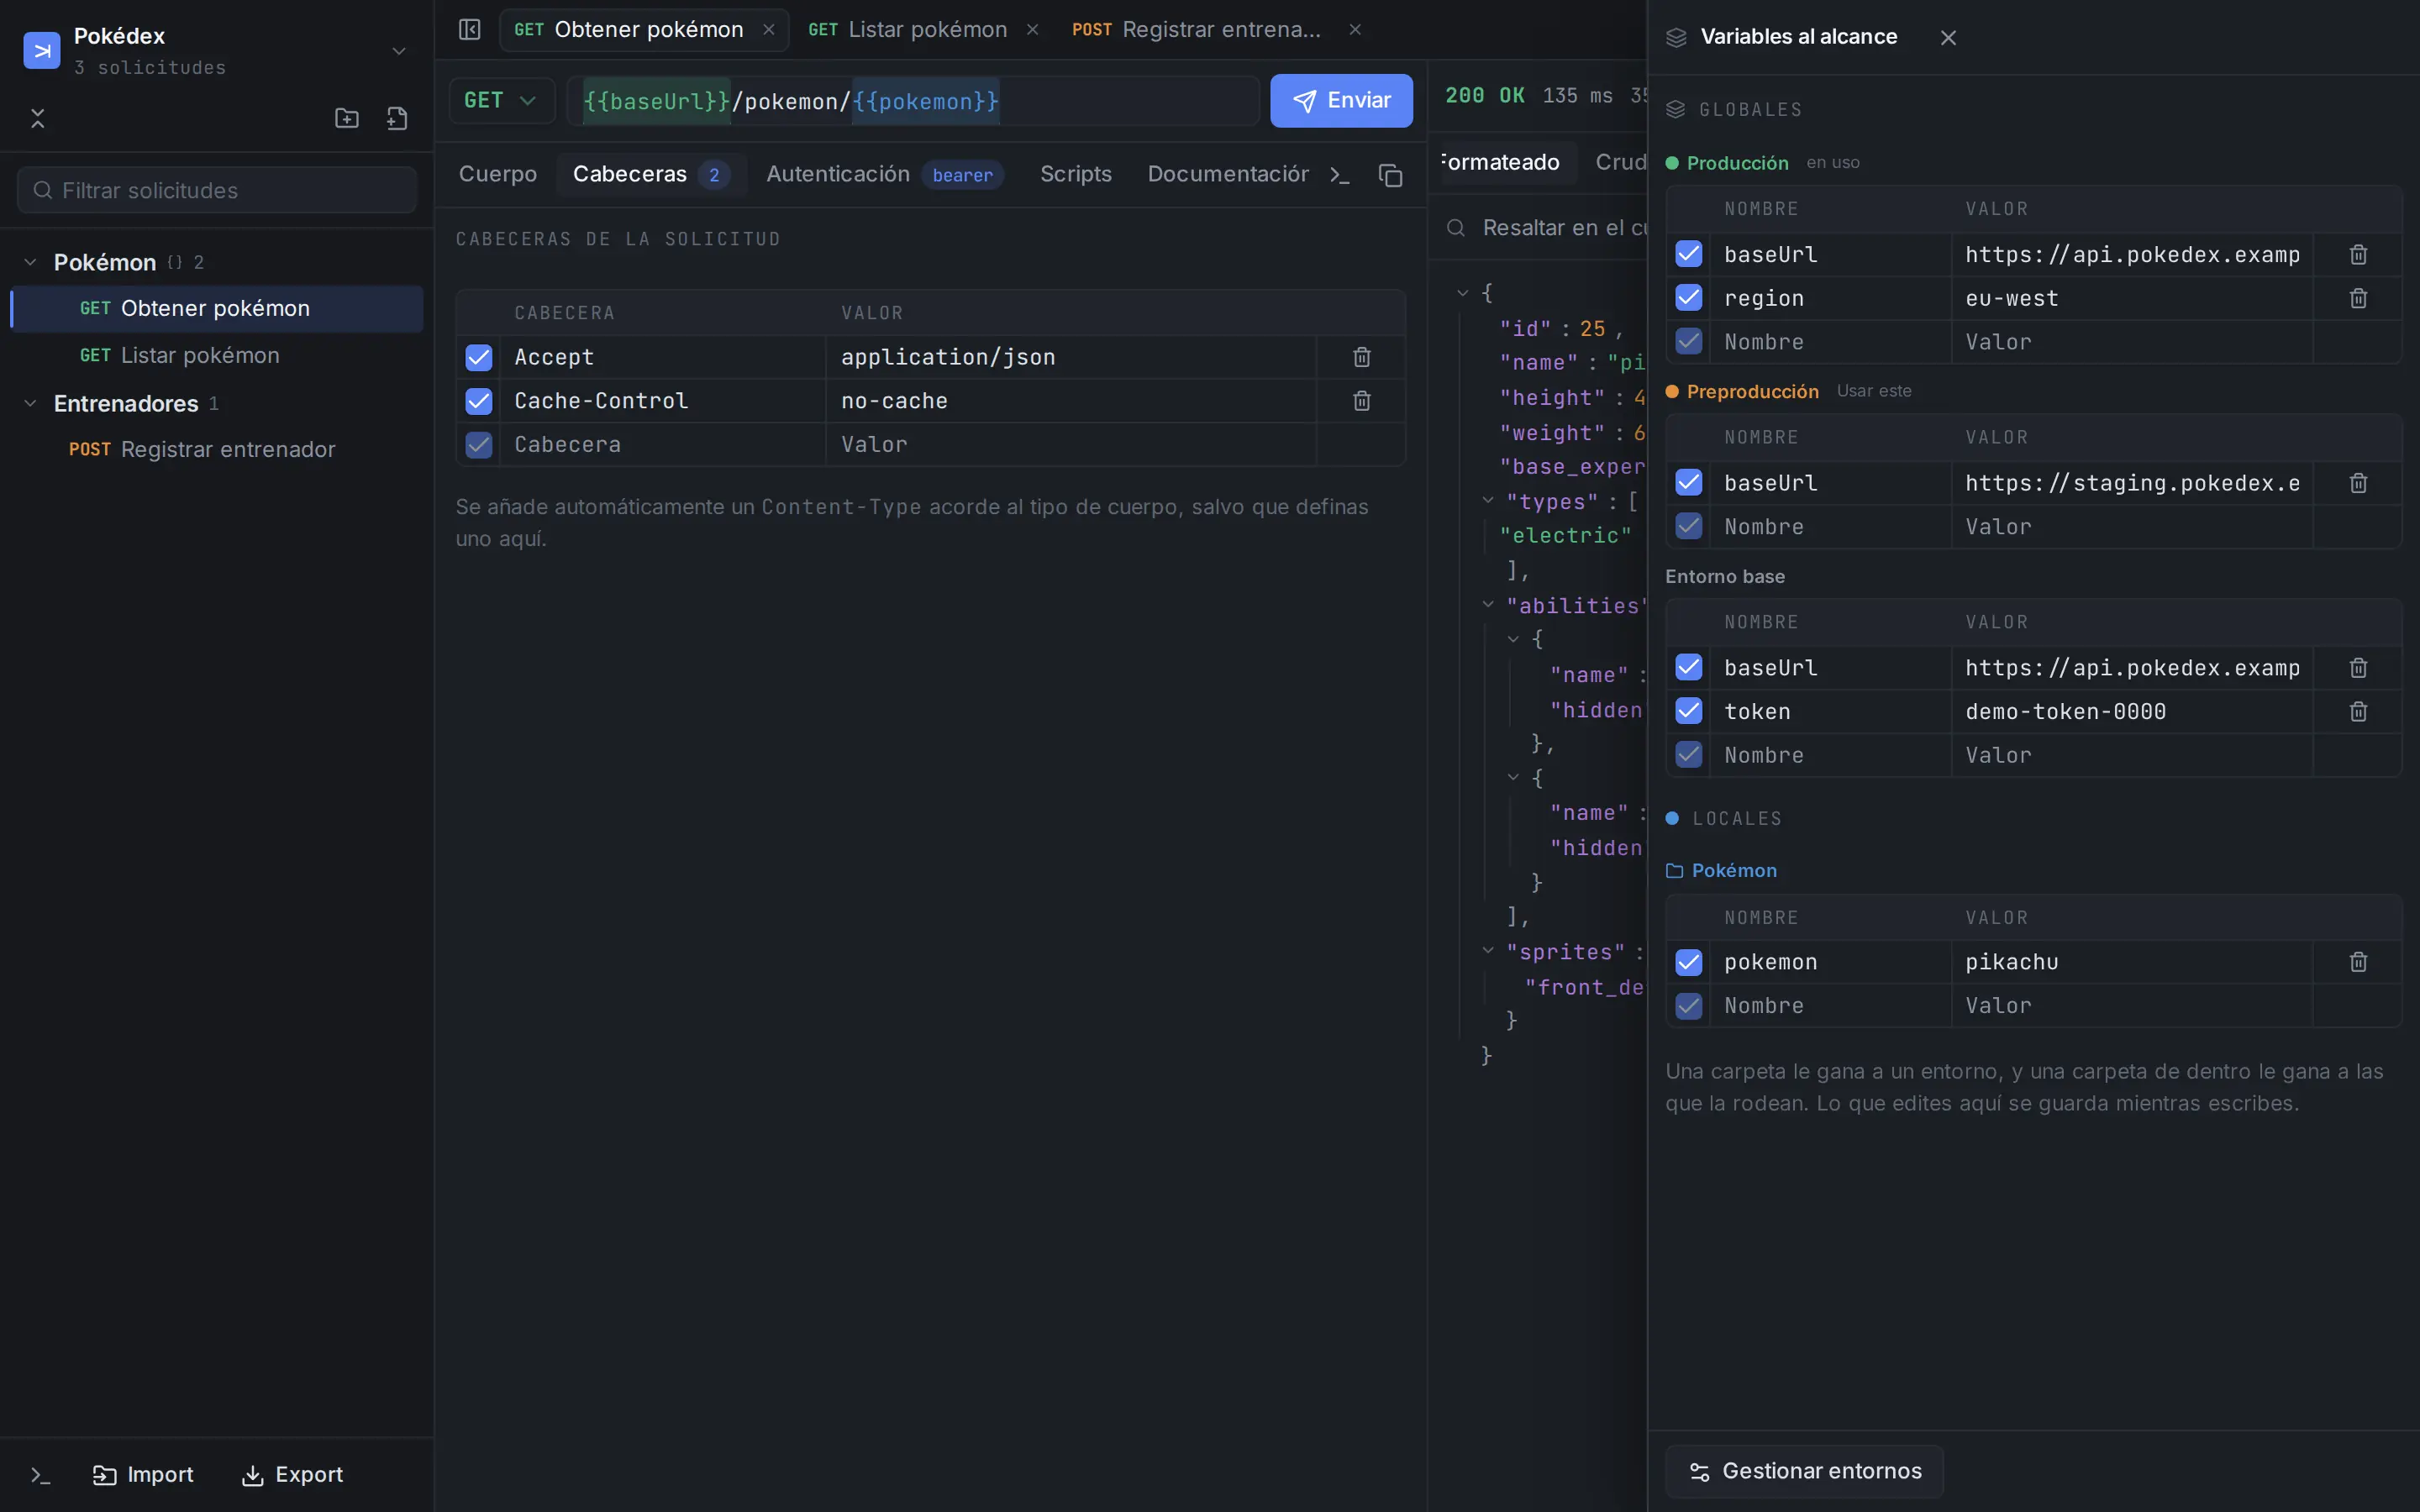
Task: Collapse the "types" JSON node
Action: coord(1488,500)
